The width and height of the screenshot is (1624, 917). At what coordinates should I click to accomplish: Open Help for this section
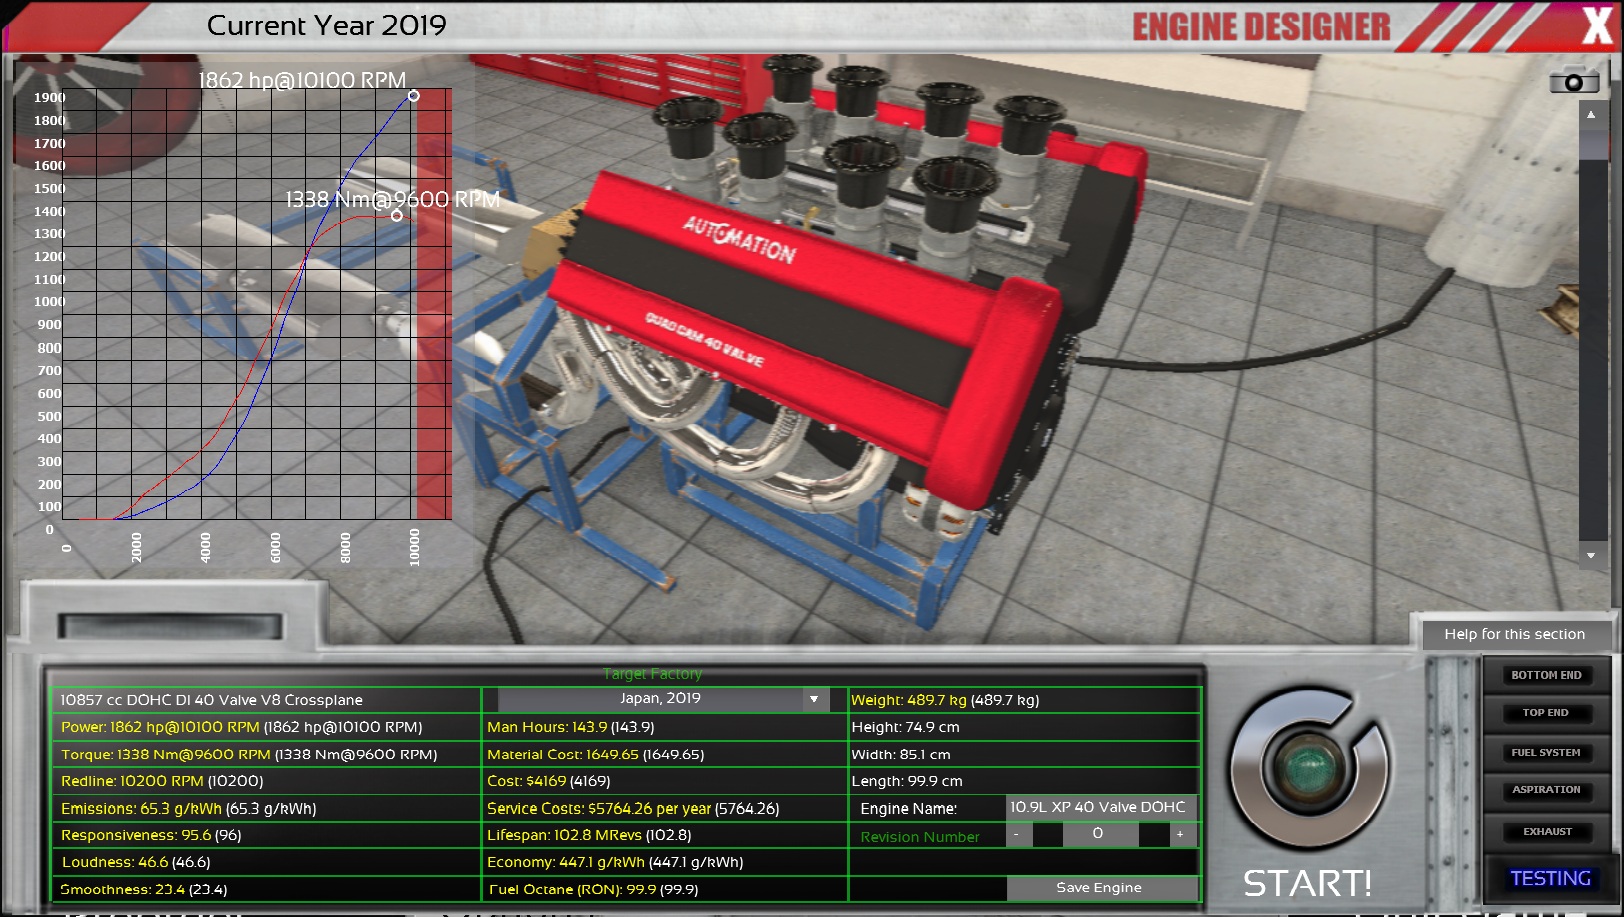click(1514, 634)
